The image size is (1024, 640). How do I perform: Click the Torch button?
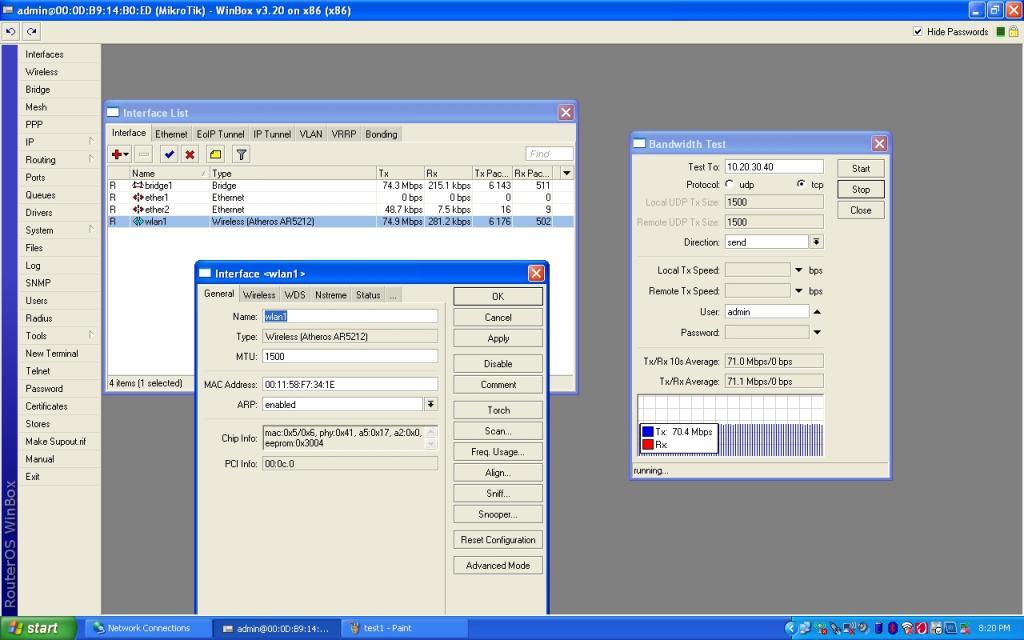pyautogui.click(x=498, y=410)
